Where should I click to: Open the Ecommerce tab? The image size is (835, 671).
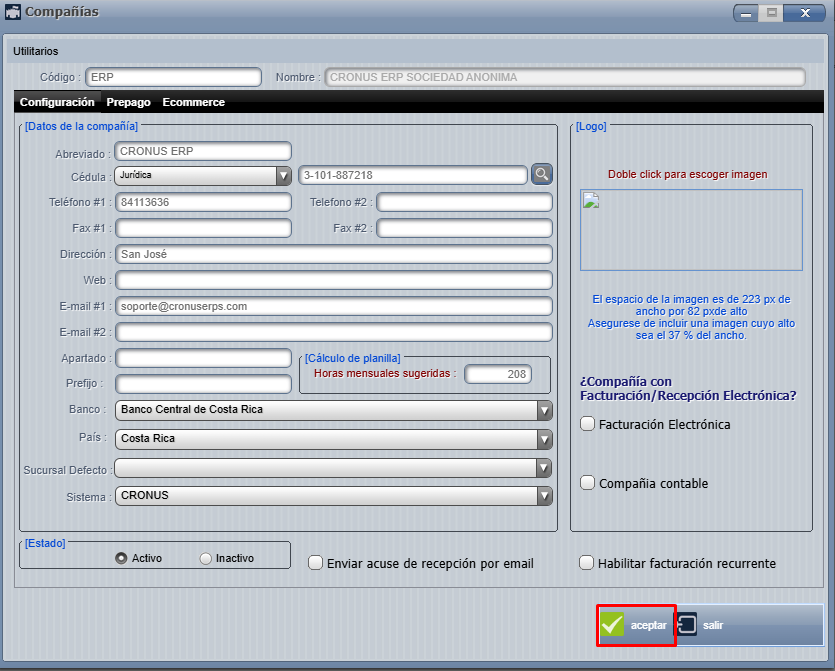click(x=194, y=102)
